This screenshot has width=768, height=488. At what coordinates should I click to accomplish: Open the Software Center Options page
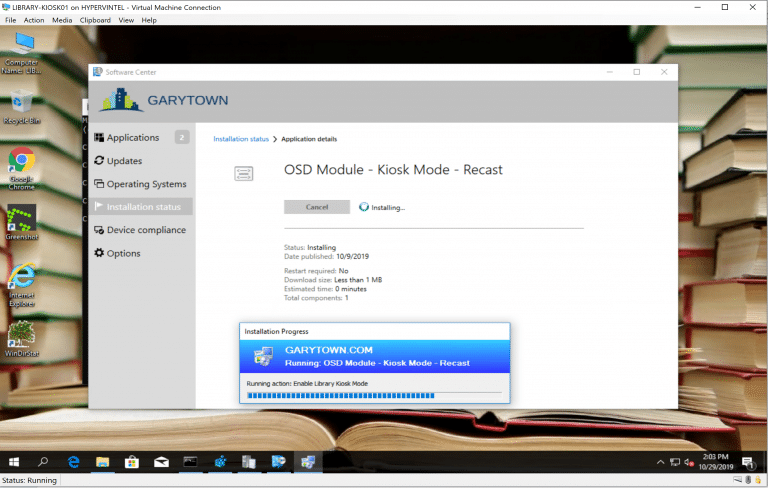coord(123,253)
